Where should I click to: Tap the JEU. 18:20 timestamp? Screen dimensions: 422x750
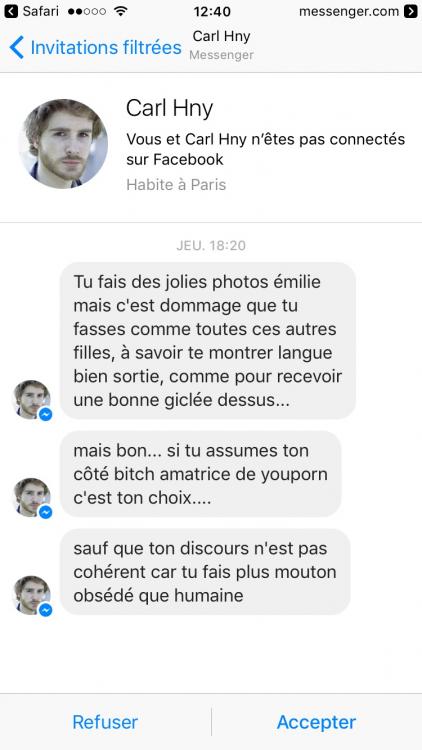tap(211, 246)
